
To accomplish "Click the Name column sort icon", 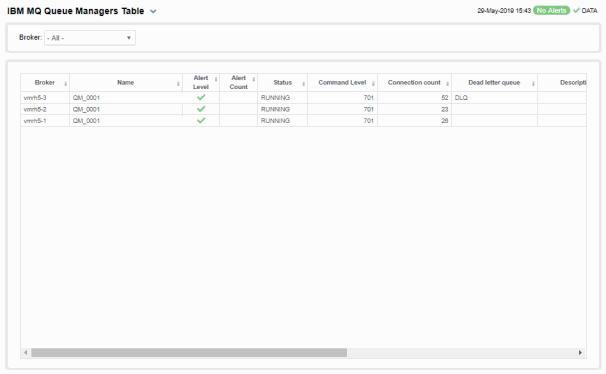I will [178, 84].
